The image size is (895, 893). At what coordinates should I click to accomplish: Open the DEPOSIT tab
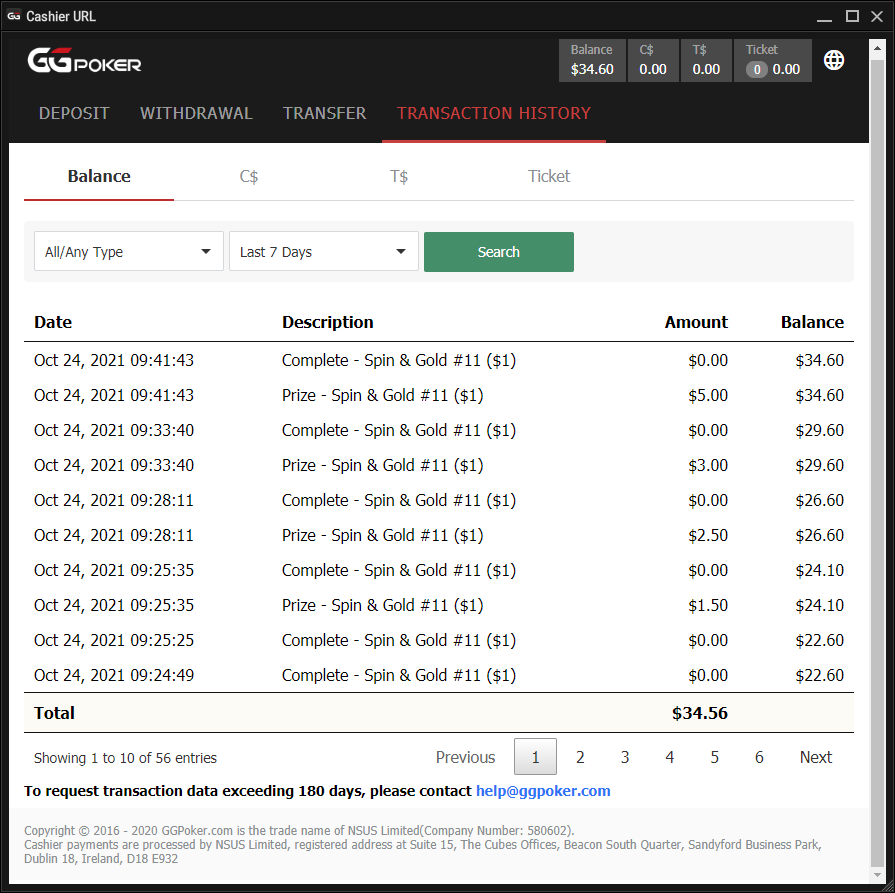(x=74, y=113)
